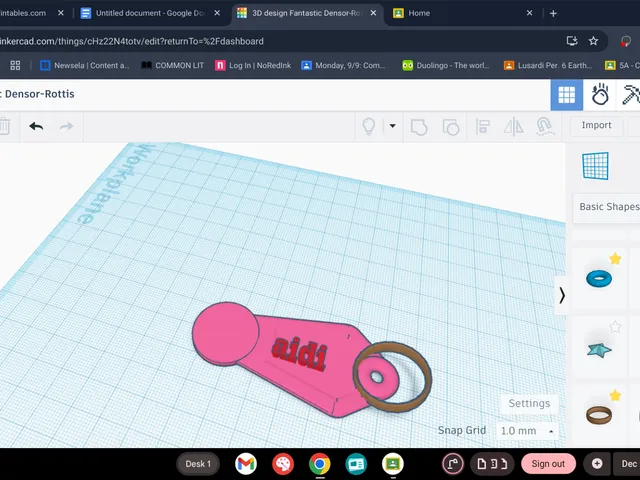Select the 3D design grid view icon
Image resolution: width=640 pixels, height=480 pixels.
tap(567, 95)
